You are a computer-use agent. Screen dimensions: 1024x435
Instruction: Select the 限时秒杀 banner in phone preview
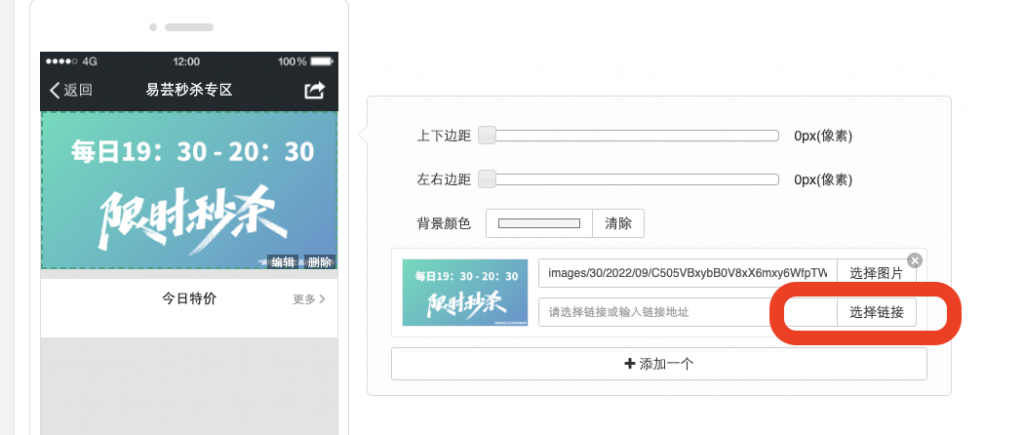[189, 190]
